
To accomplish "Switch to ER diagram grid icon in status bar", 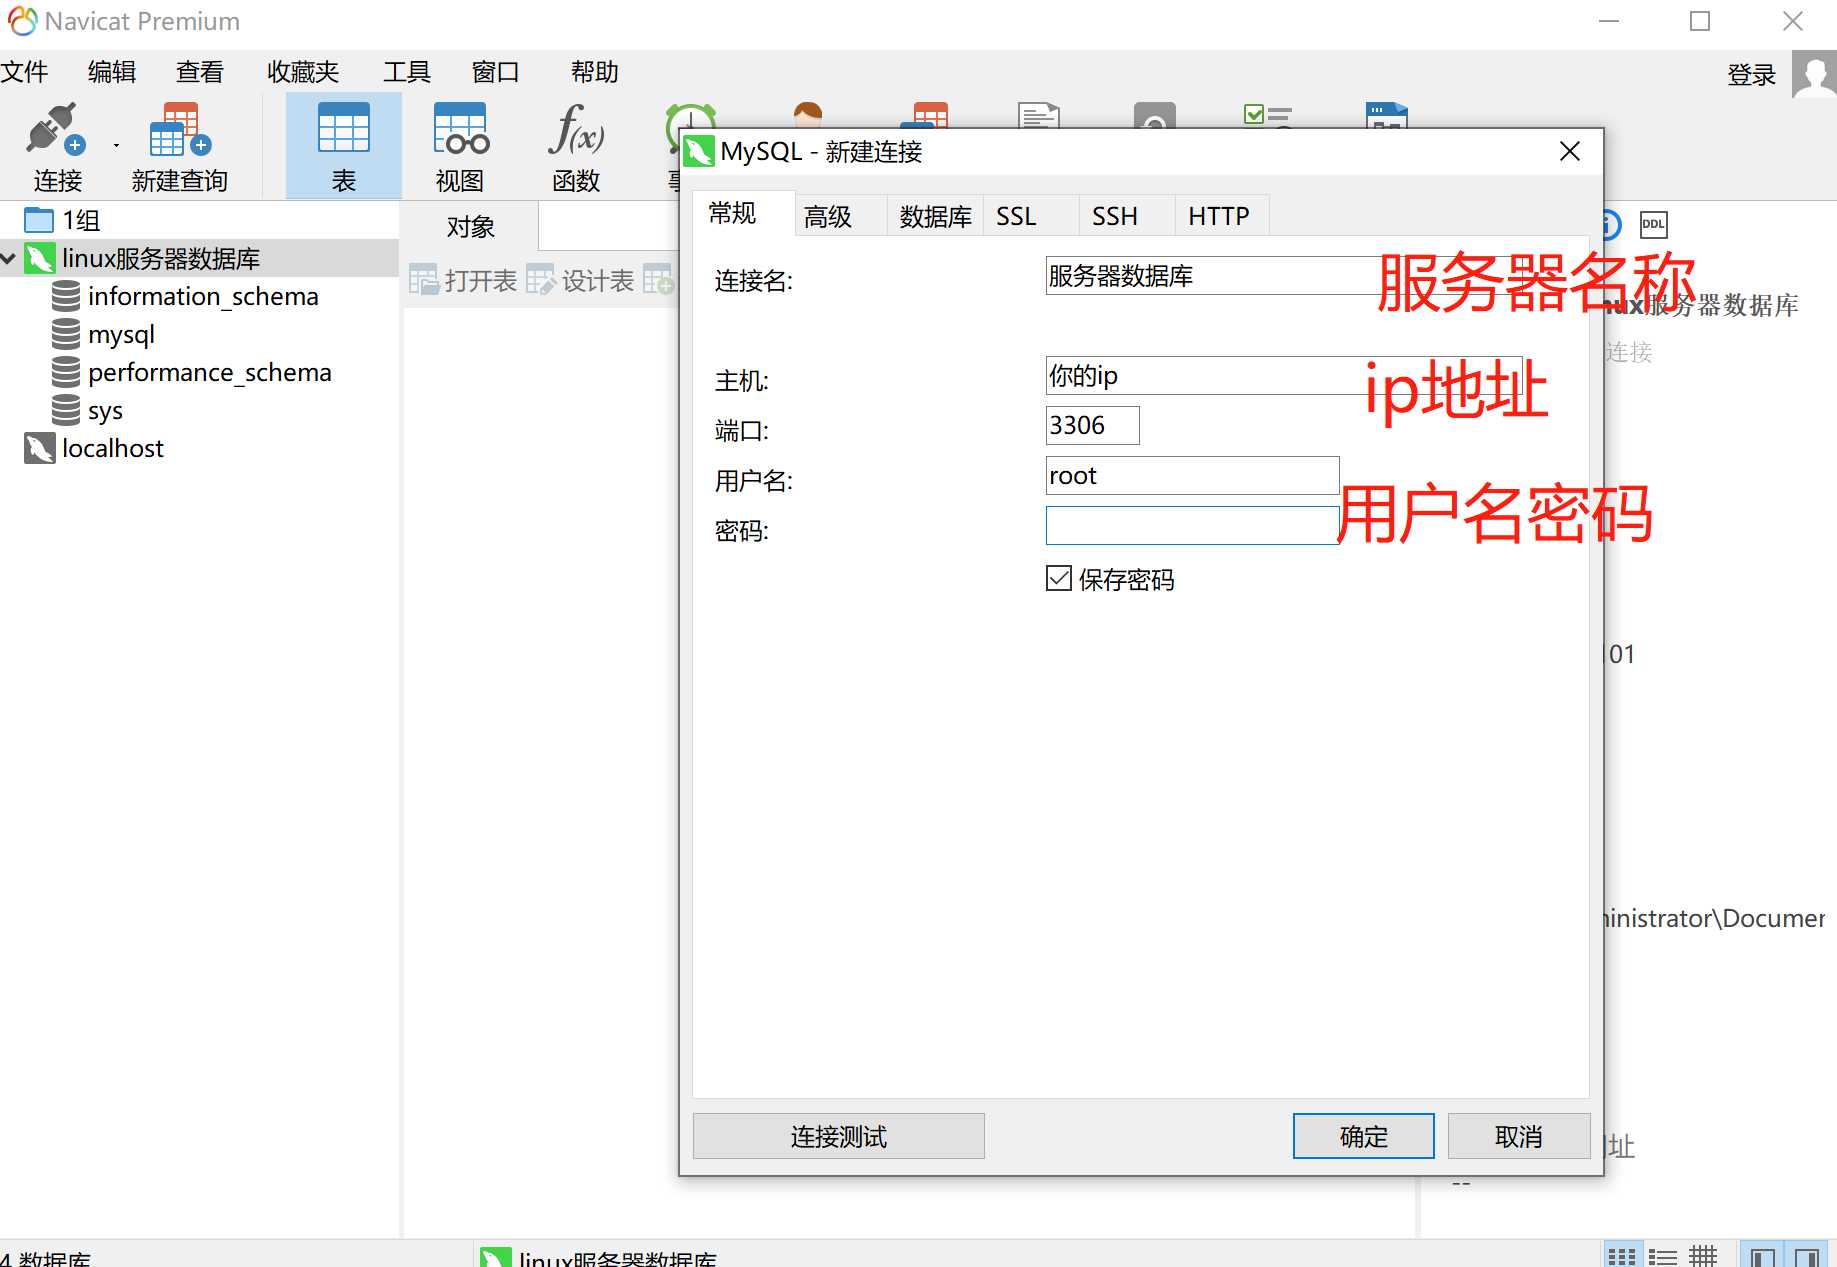I will 1703,1256.
